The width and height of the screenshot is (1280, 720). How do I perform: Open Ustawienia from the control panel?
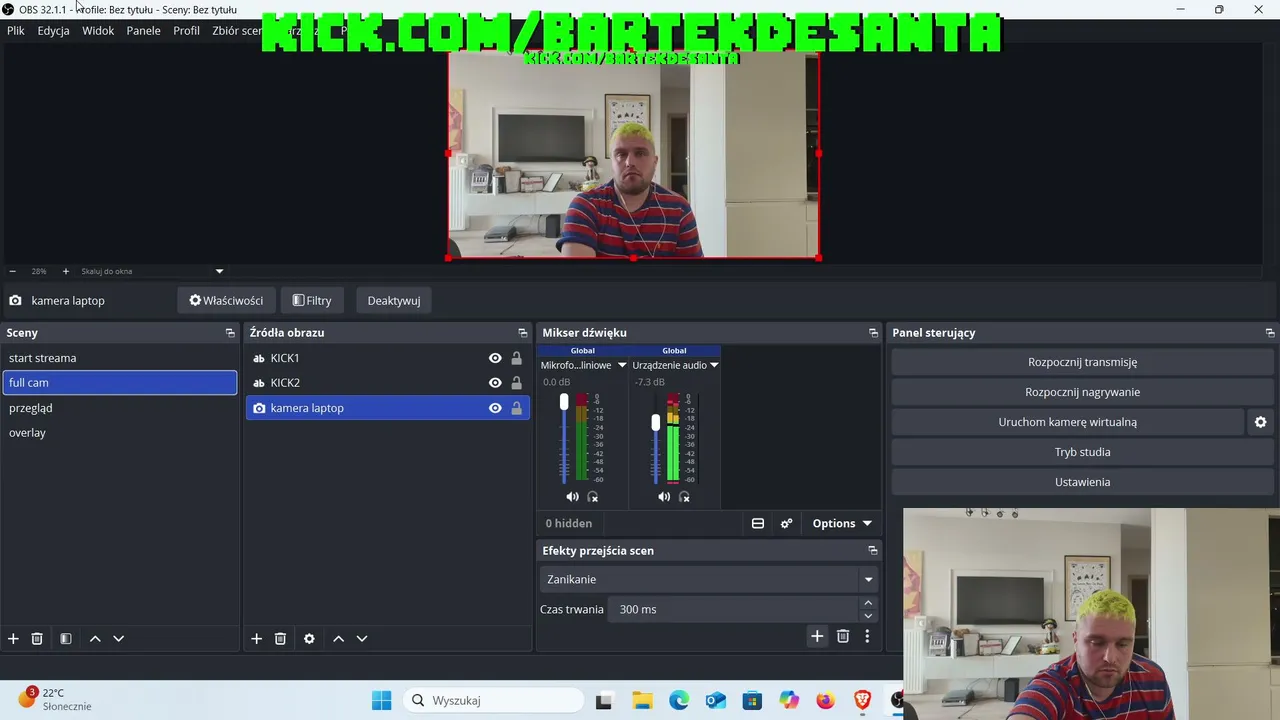[1083, 482]
